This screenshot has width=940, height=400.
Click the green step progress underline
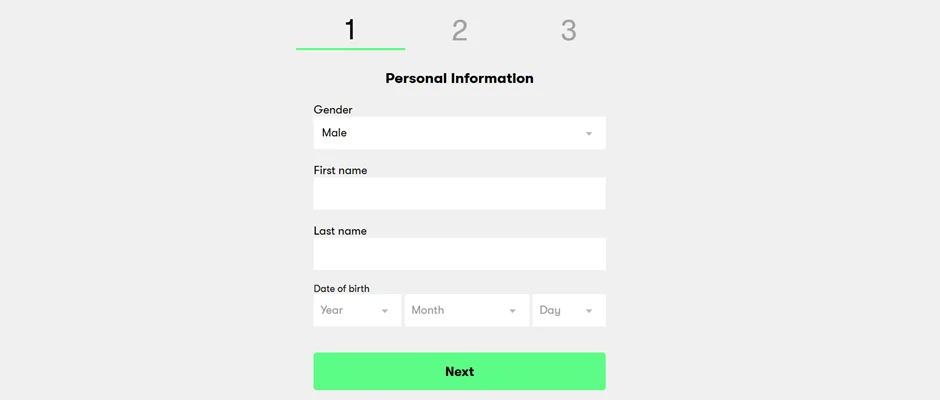(x=350, y=48)
